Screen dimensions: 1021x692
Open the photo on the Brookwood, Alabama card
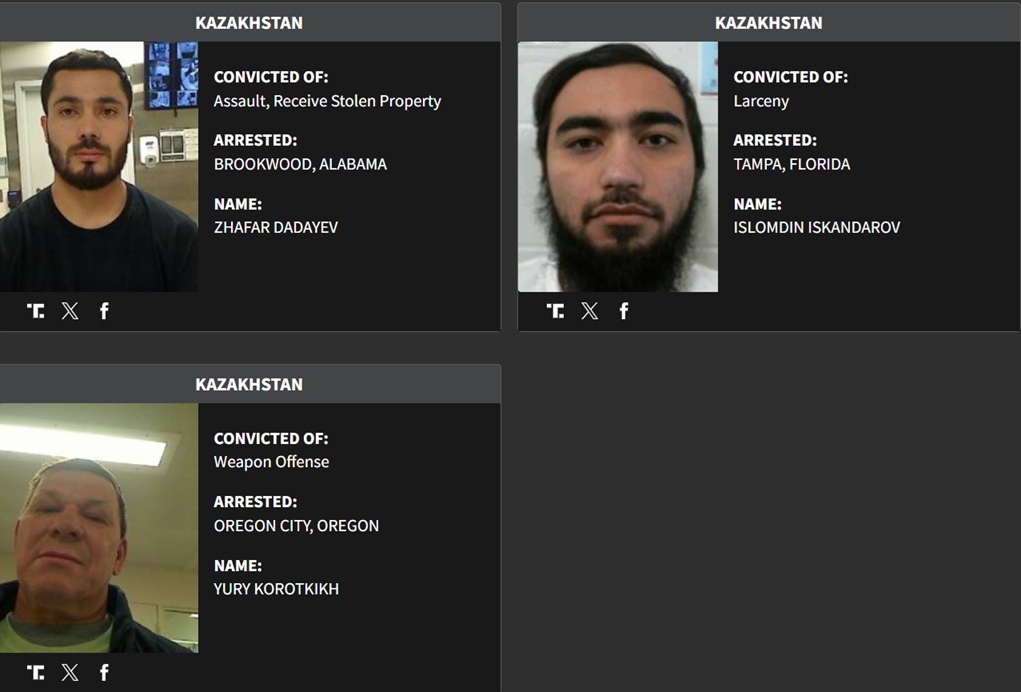(99, 167)
